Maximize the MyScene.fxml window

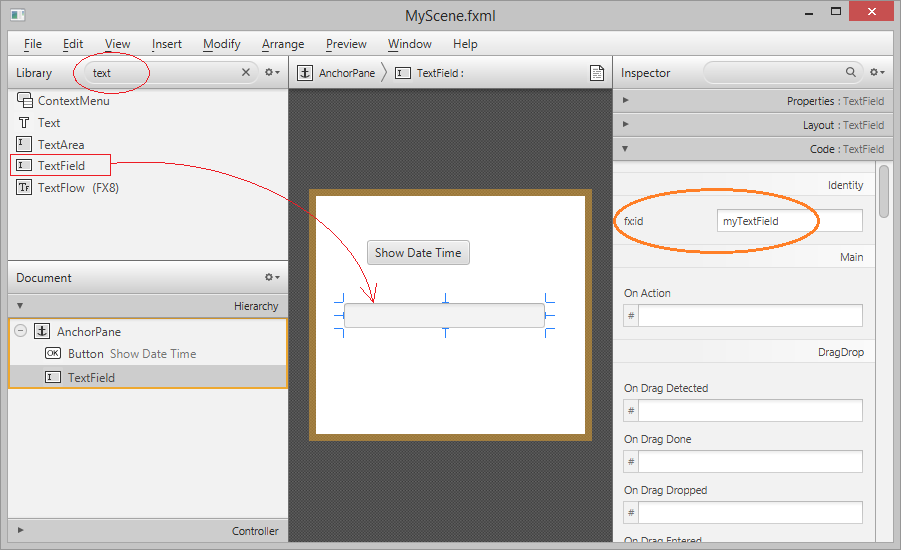click(835, 11)
